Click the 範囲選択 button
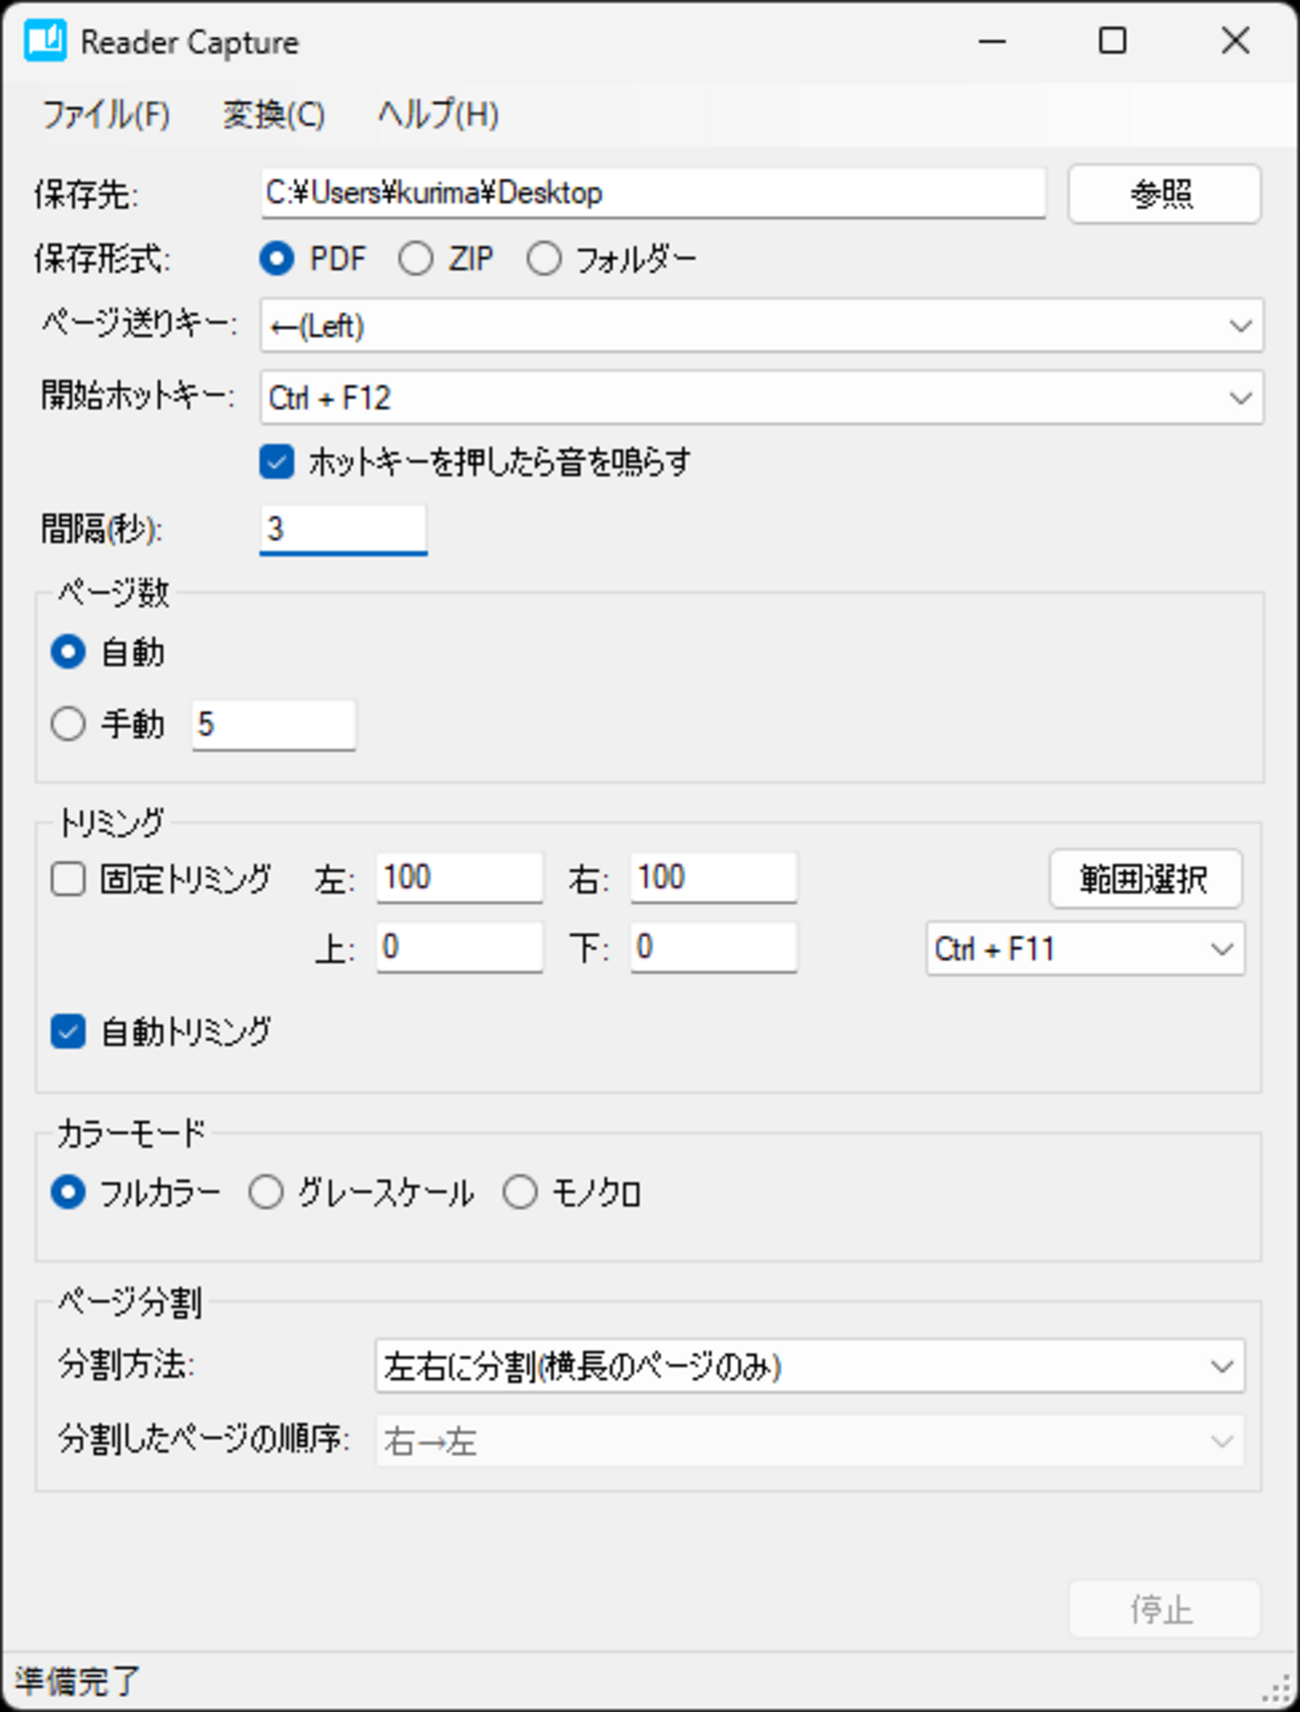Viewport: 1300px width, 1712px height. [x=1145, y=879]
